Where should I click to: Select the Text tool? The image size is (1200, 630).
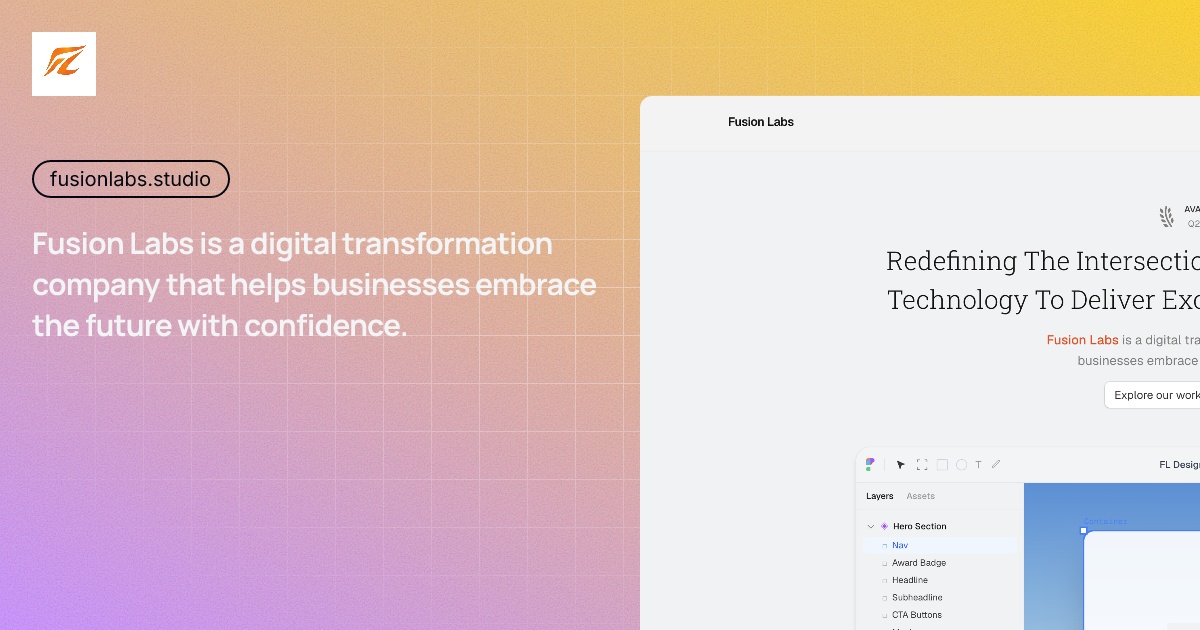(978, 464)
